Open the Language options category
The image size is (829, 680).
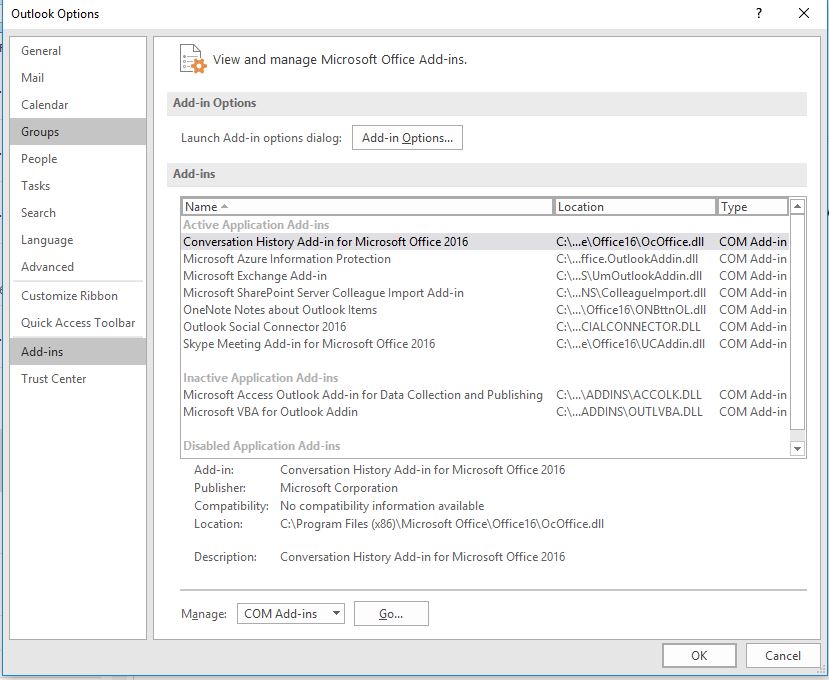(78, 240)
